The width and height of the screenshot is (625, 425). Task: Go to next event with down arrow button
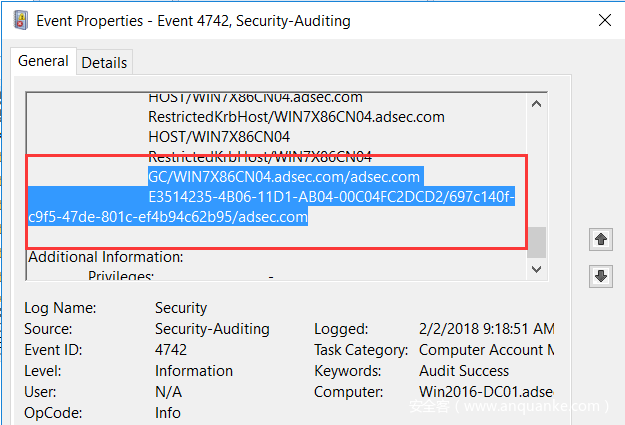601,276
